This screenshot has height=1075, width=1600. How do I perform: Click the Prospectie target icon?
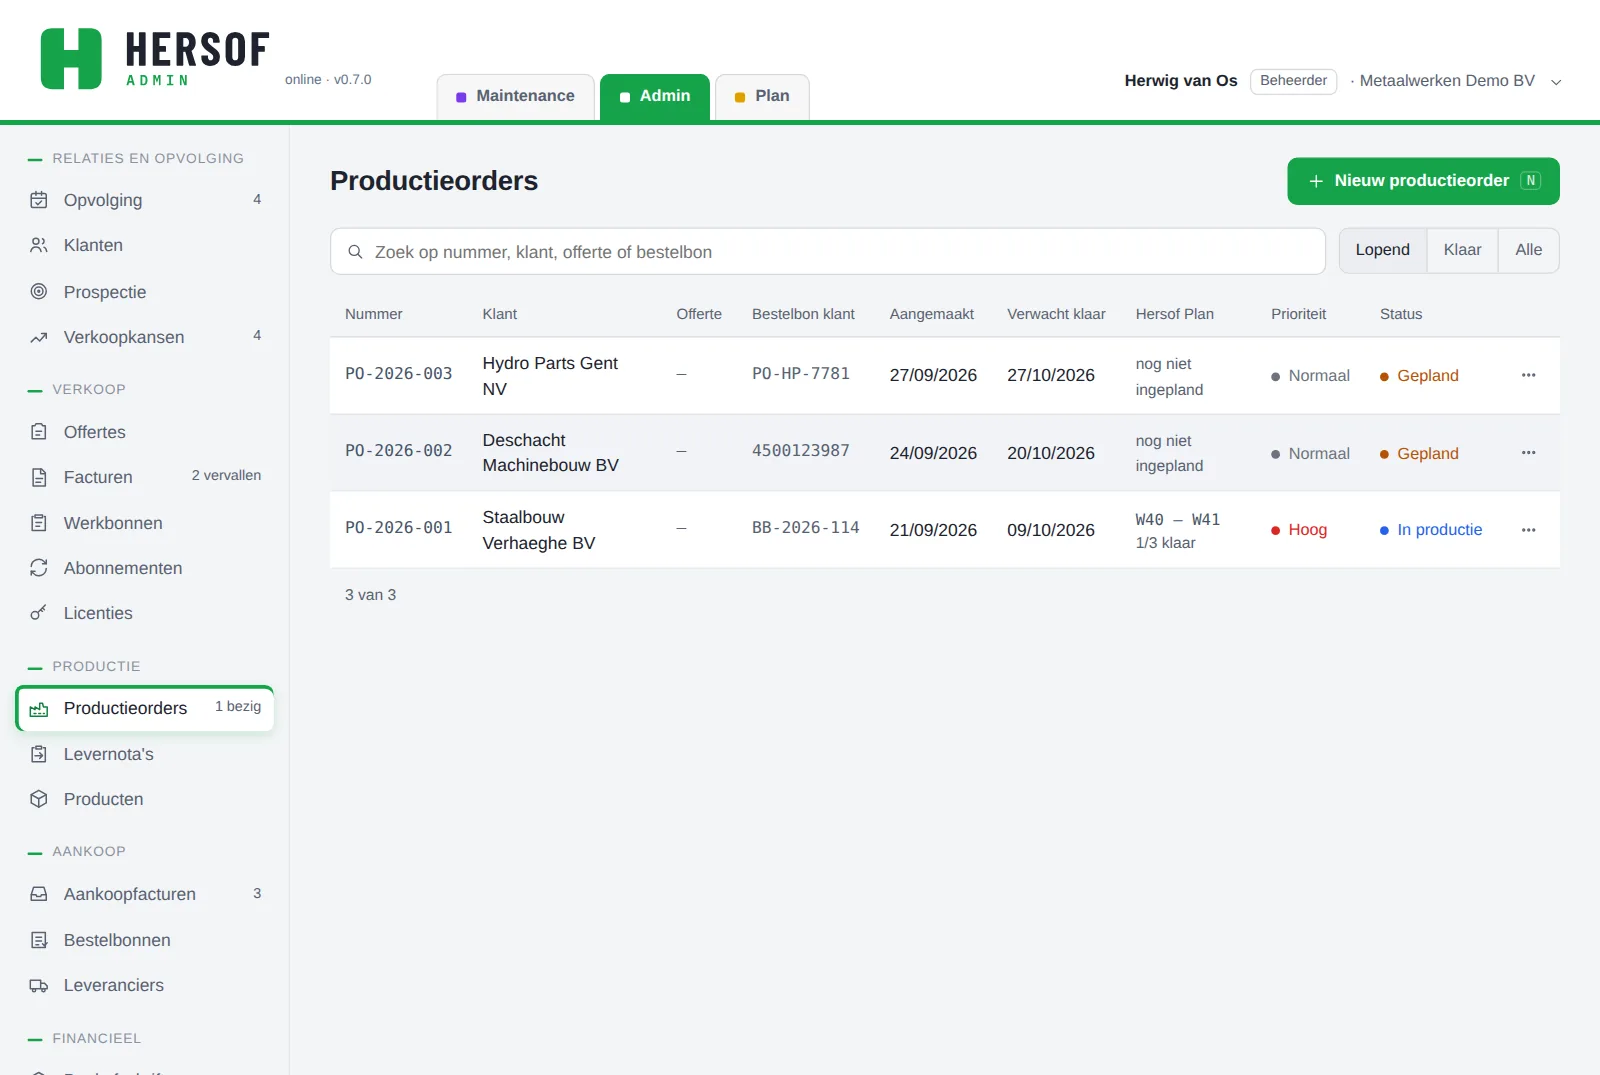39,292
